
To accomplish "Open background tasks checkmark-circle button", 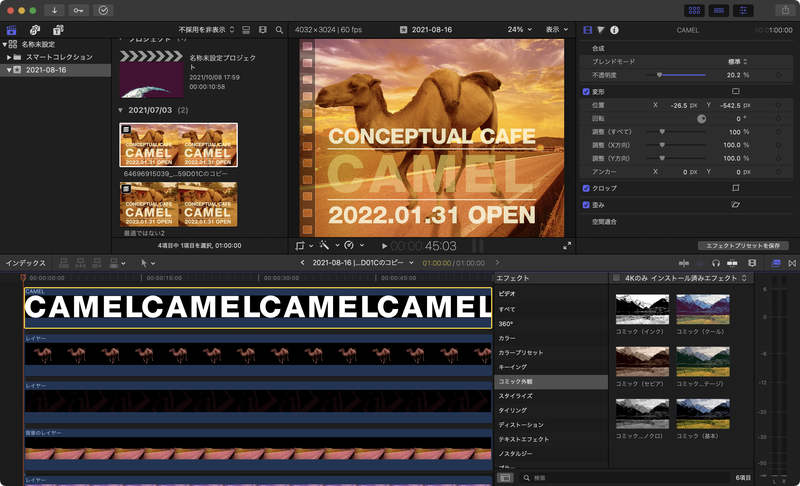I will pos(103,10).
